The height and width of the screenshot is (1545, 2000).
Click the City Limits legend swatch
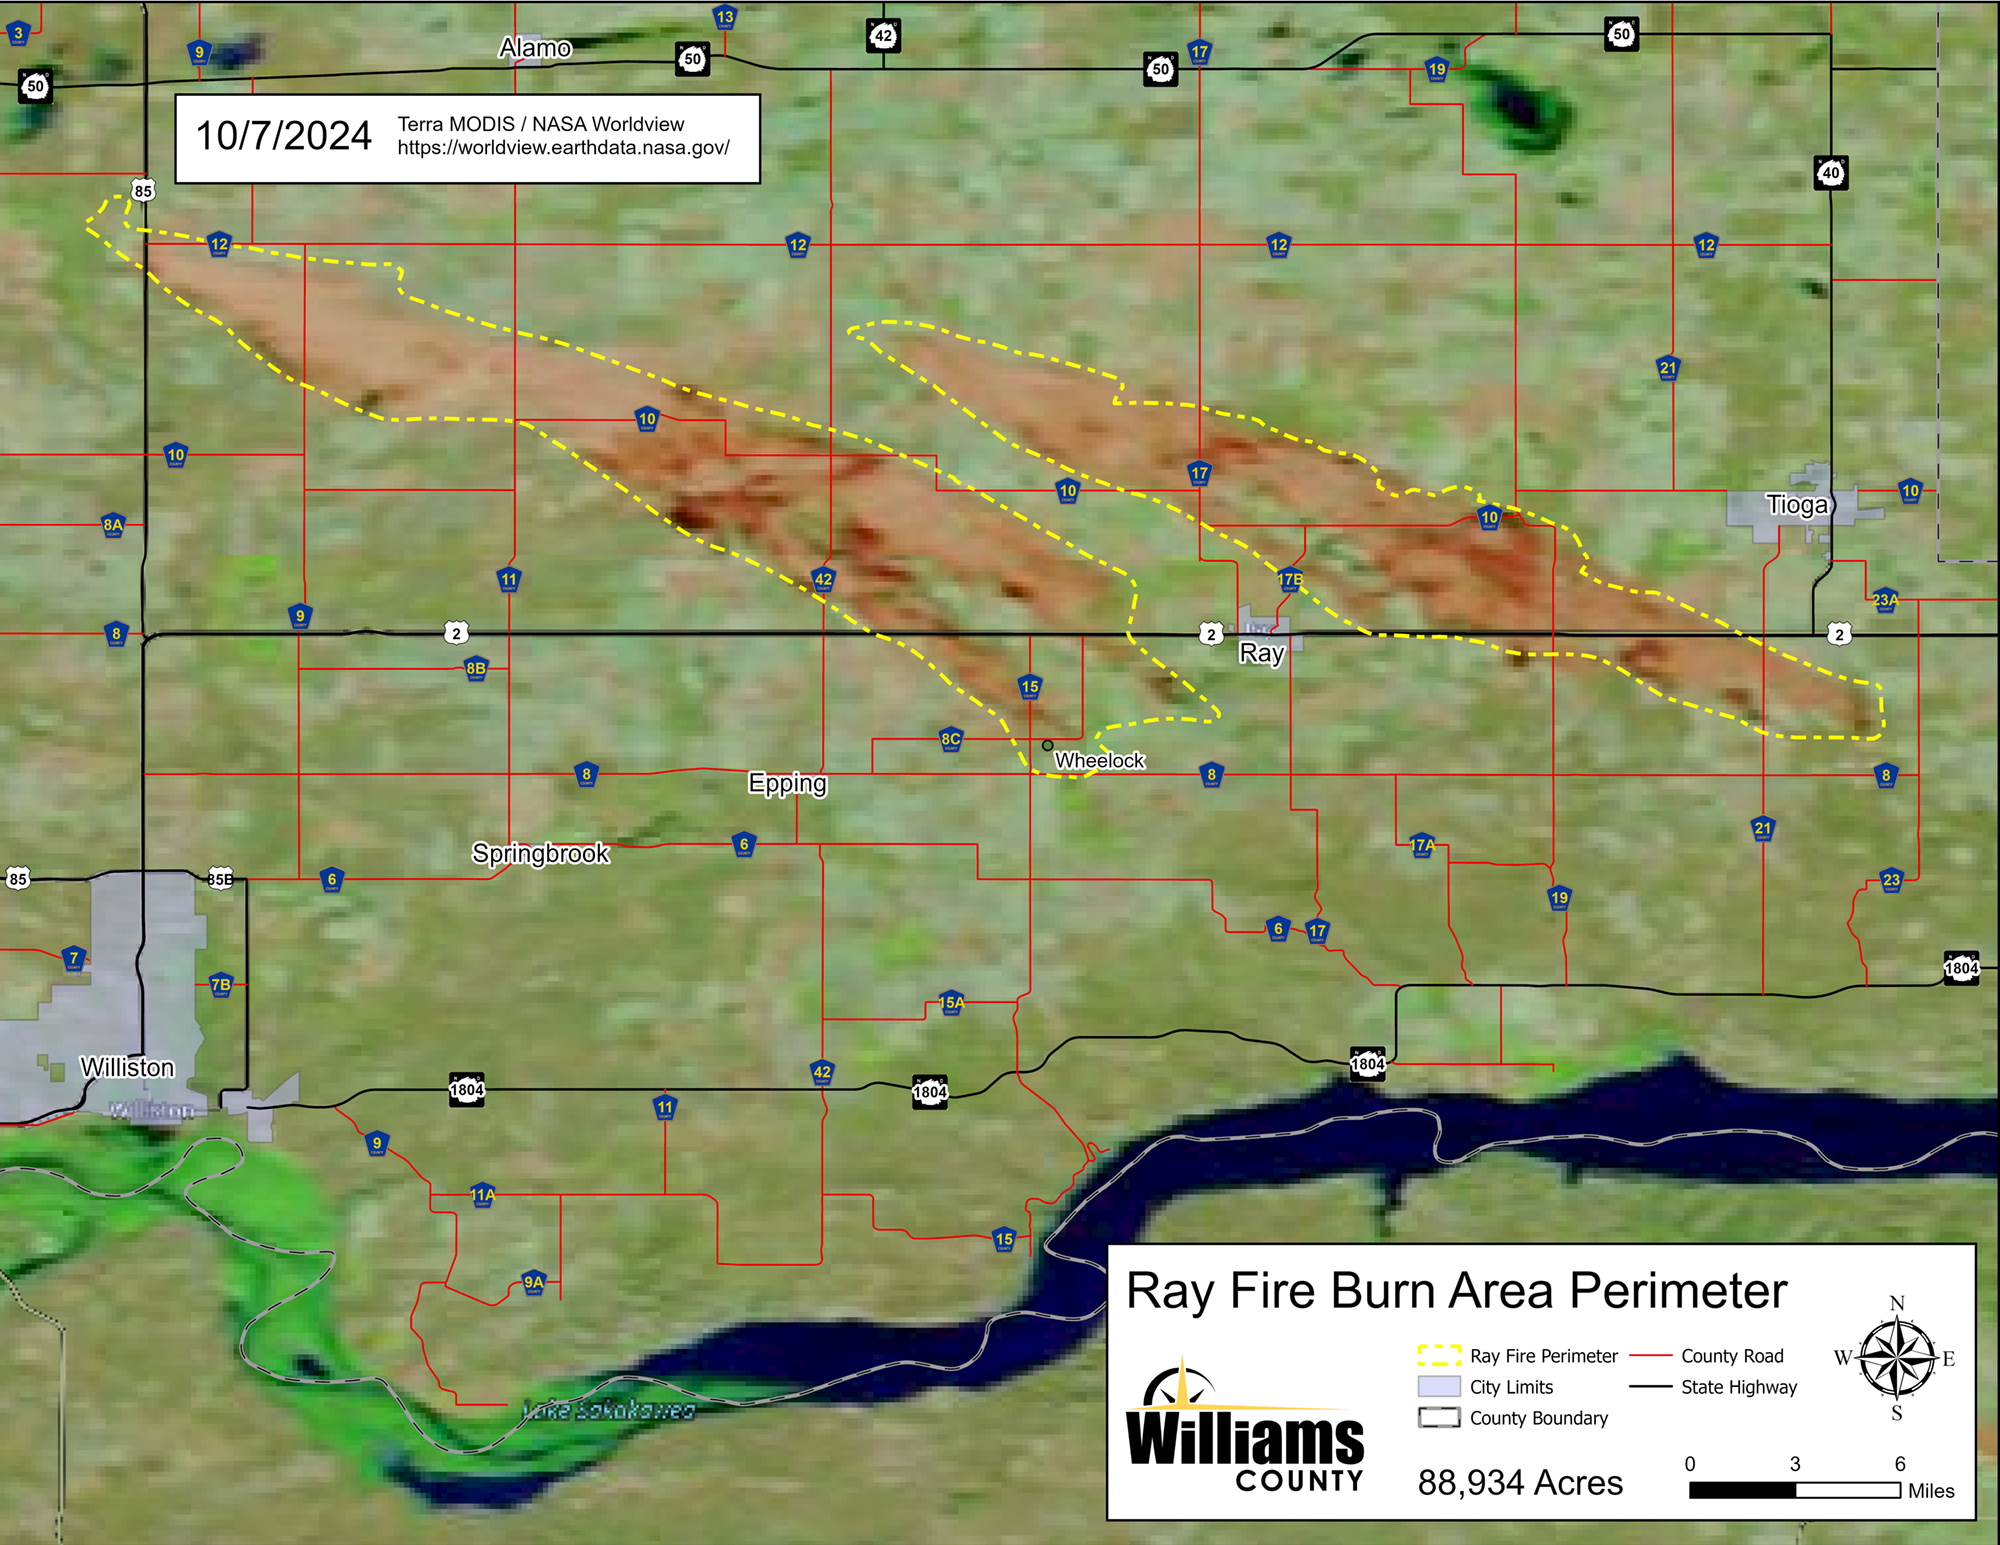coord(1439,1387)
